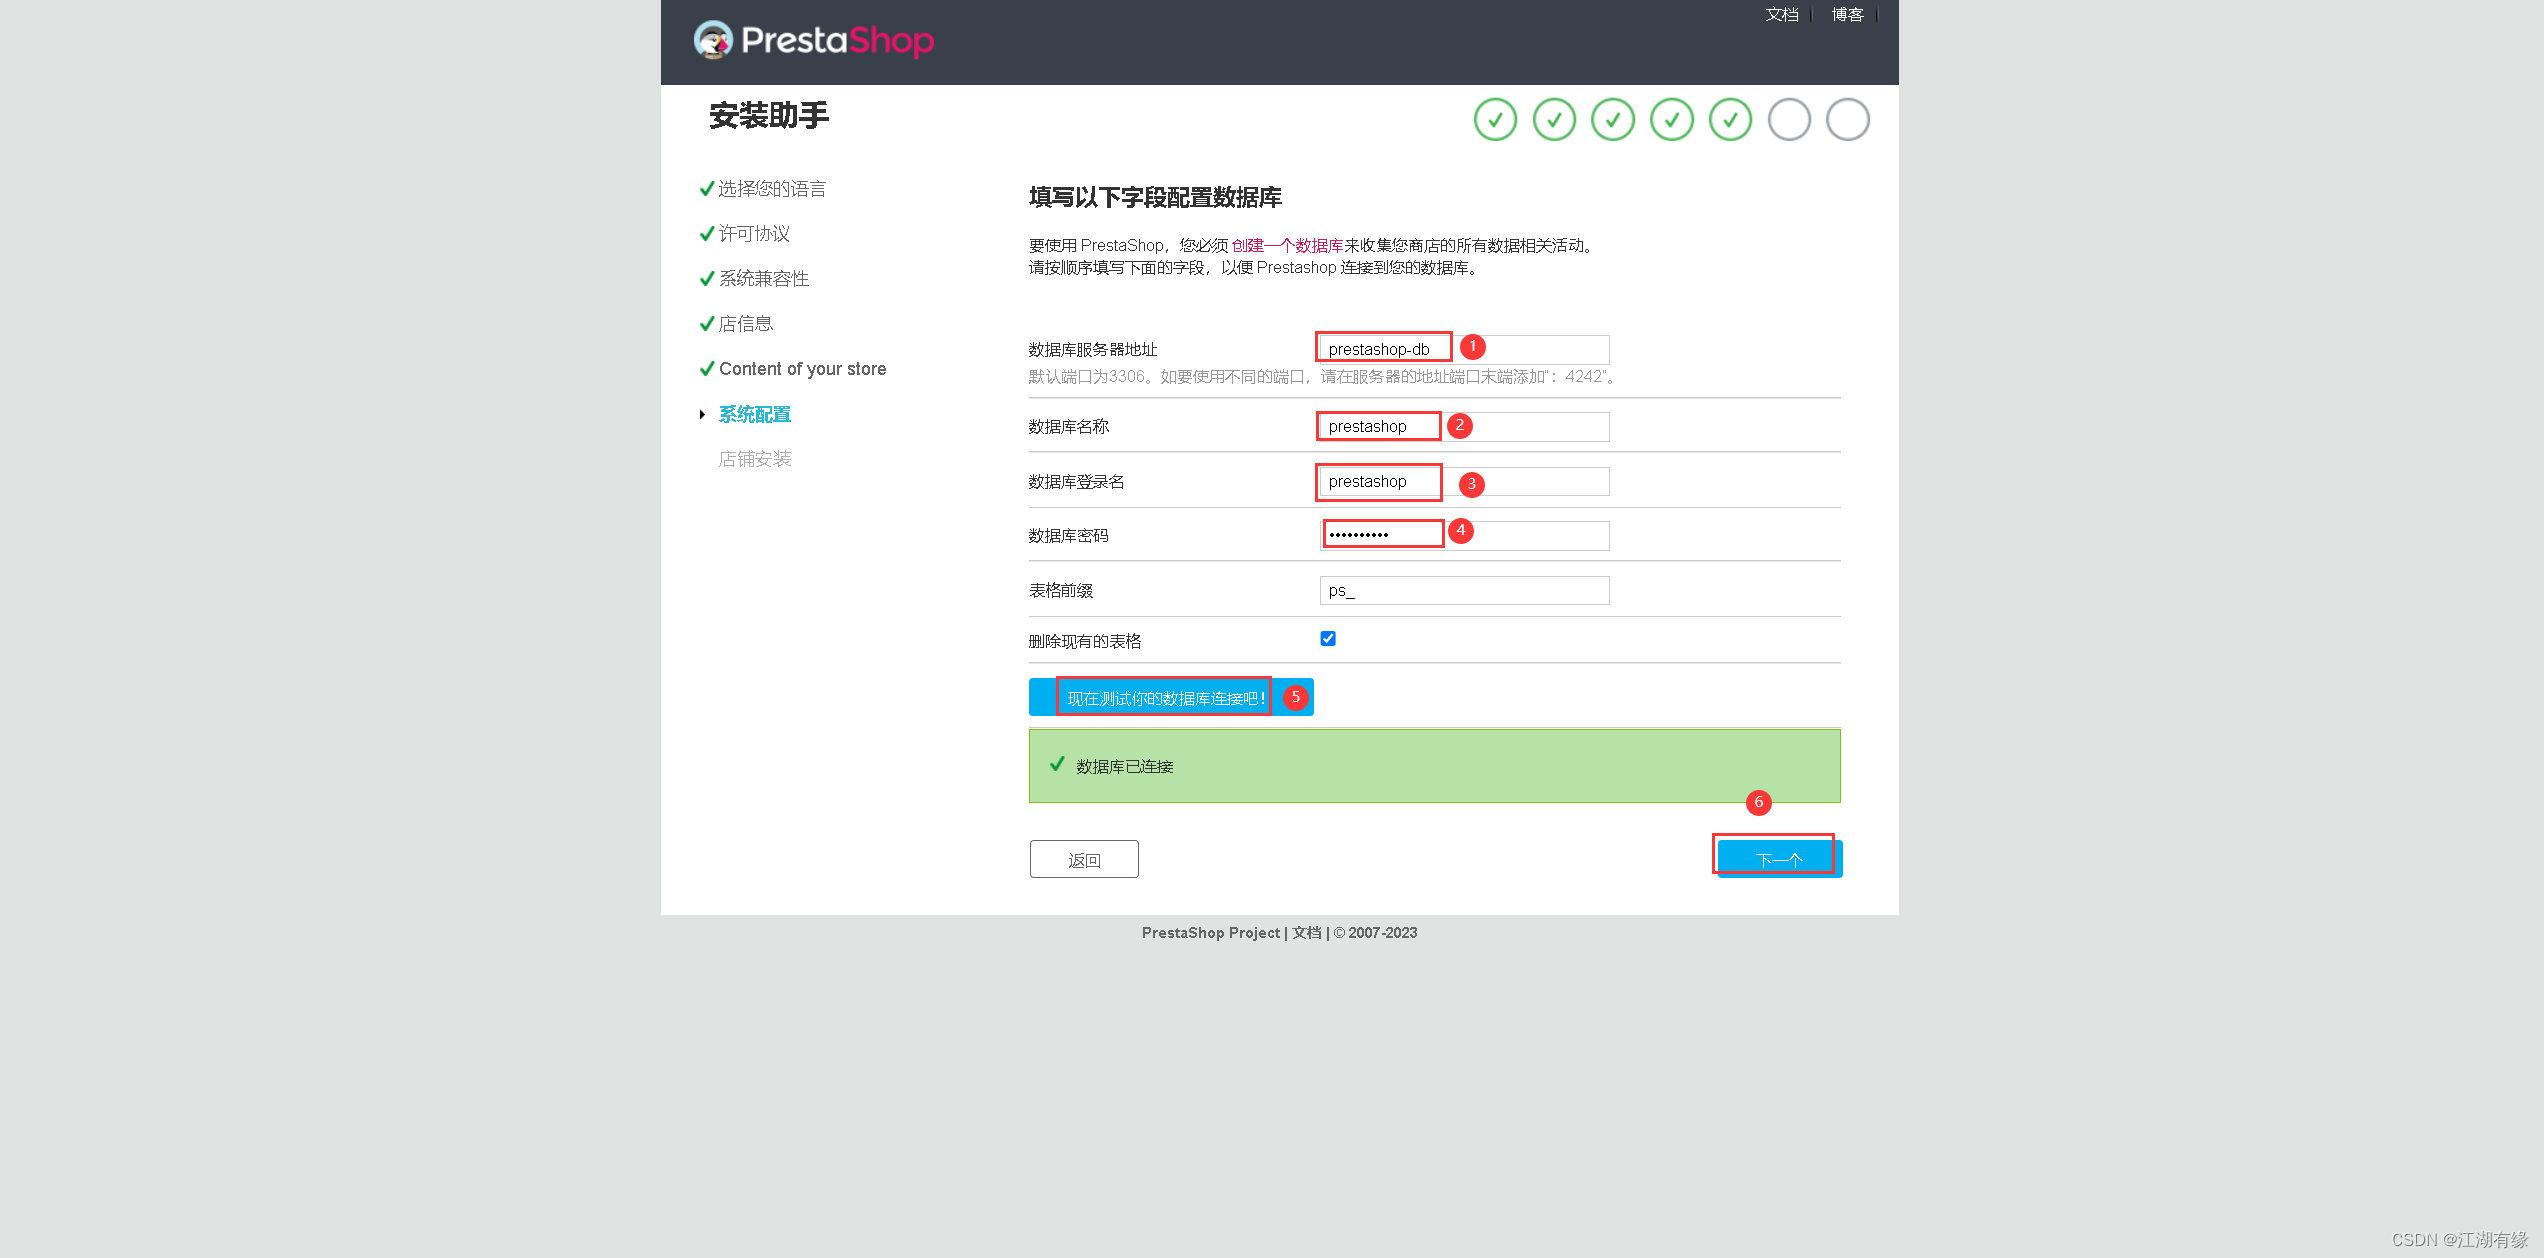This screenshot has width=2544, height=1258.
Task: Click the fifth checked progress circle
Action: pyautogui.click(x=1730, y=120)
